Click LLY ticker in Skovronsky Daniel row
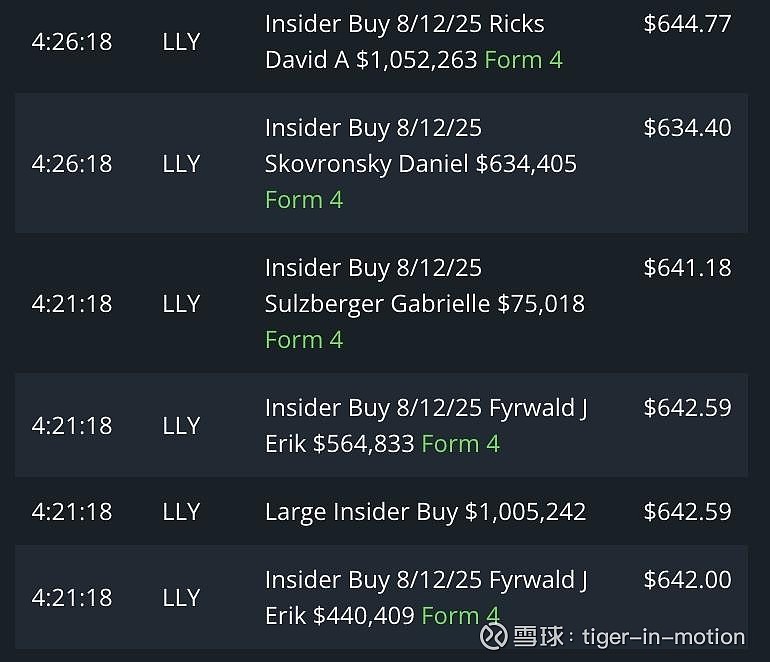The image size is (770, 662). (x=181, y=164)
